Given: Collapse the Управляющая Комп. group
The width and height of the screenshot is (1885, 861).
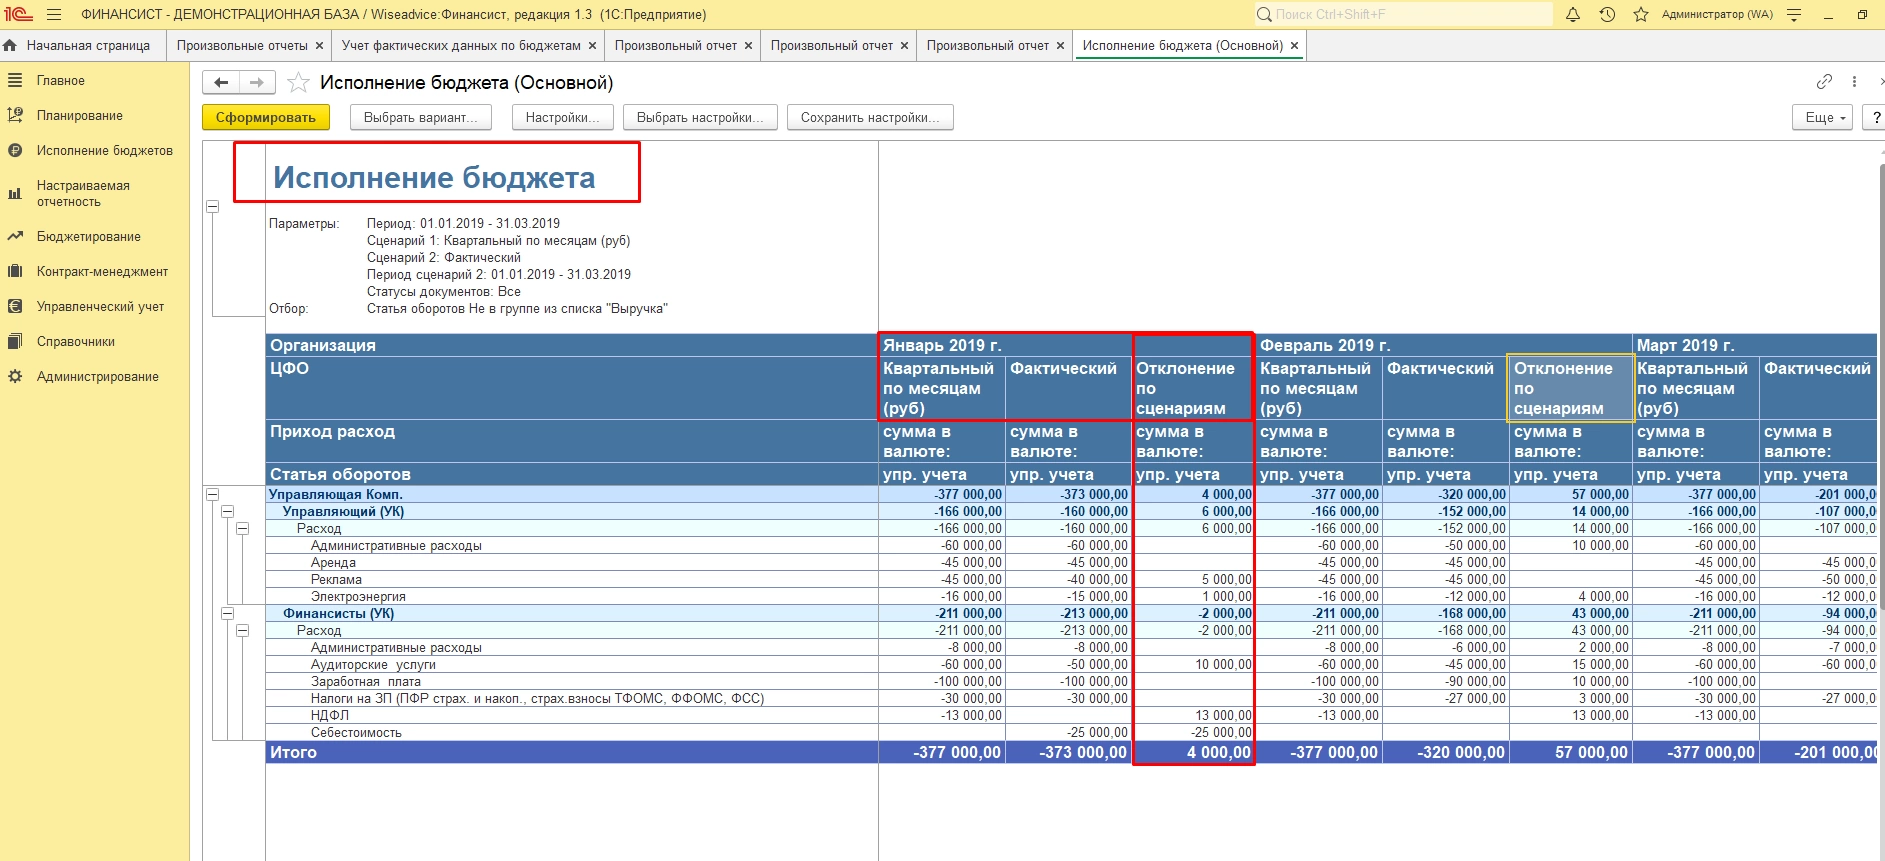Looking at the screenshot, I should (212, 494).
